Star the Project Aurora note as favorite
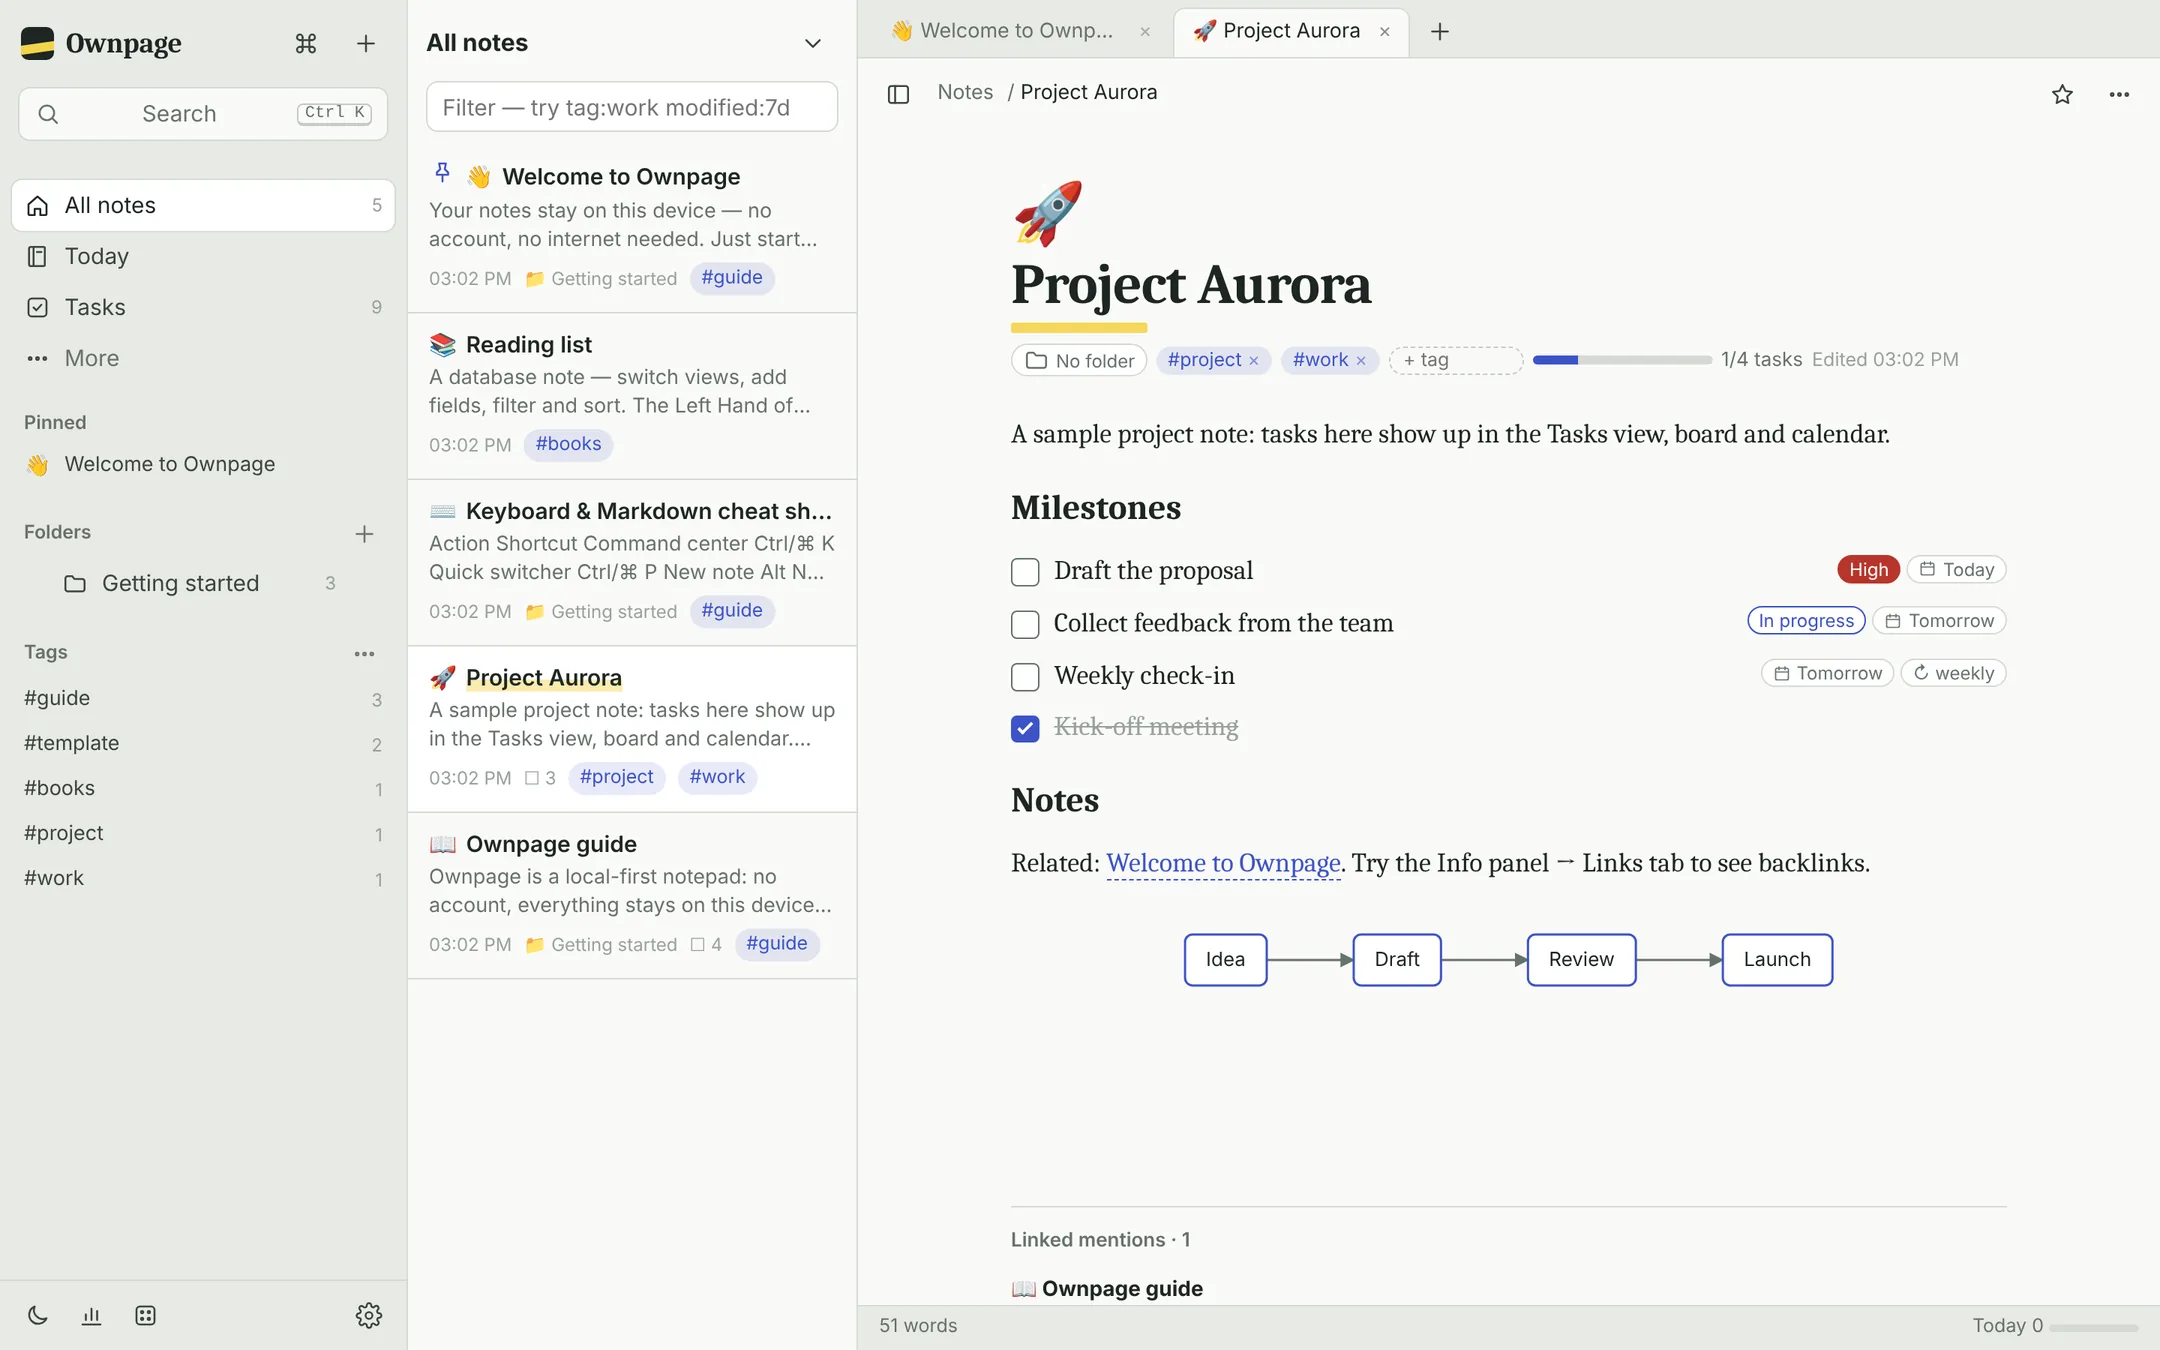2160x1350 pixels. click(2062, 94)
